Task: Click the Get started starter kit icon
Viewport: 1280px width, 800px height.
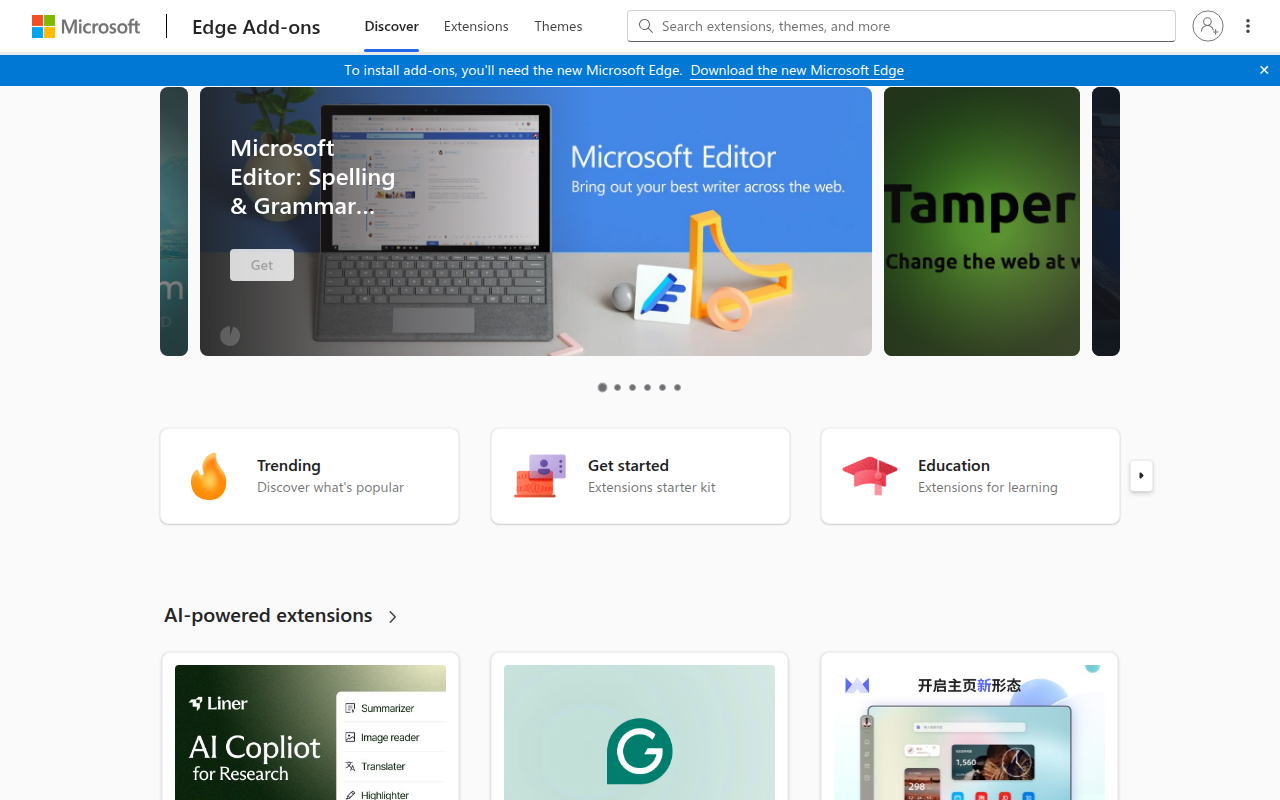Action: 540,476
